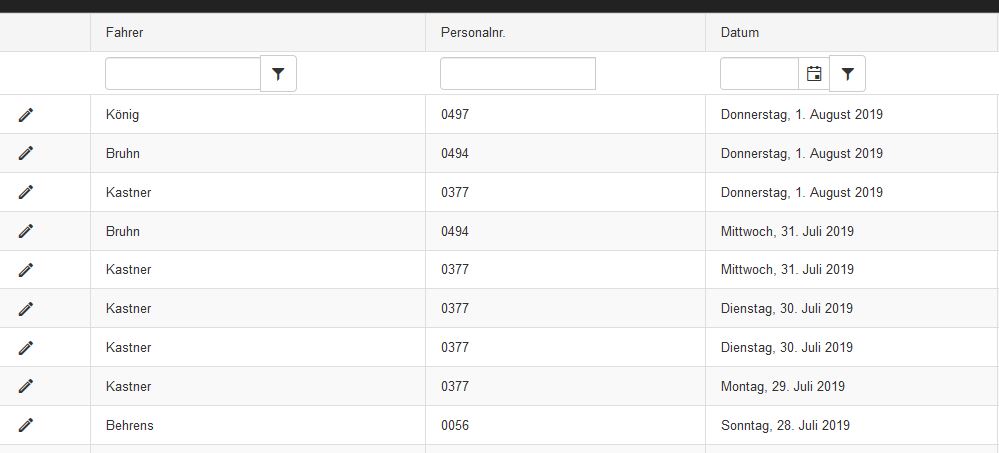Open filter options for Fahrer column
The width and height of the screenshot is (999, 453).
tap(278, 74)
